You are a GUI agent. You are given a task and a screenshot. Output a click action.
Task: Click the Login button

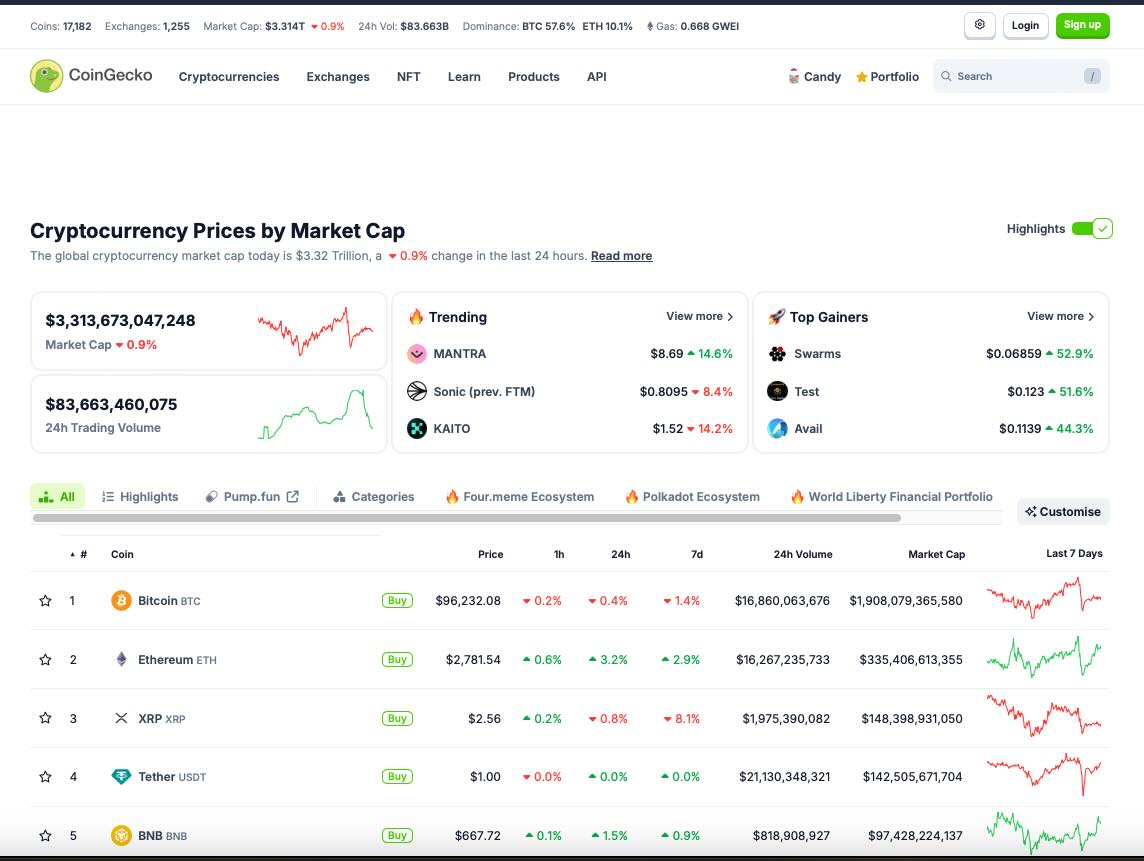click(x=1025, y=26)
